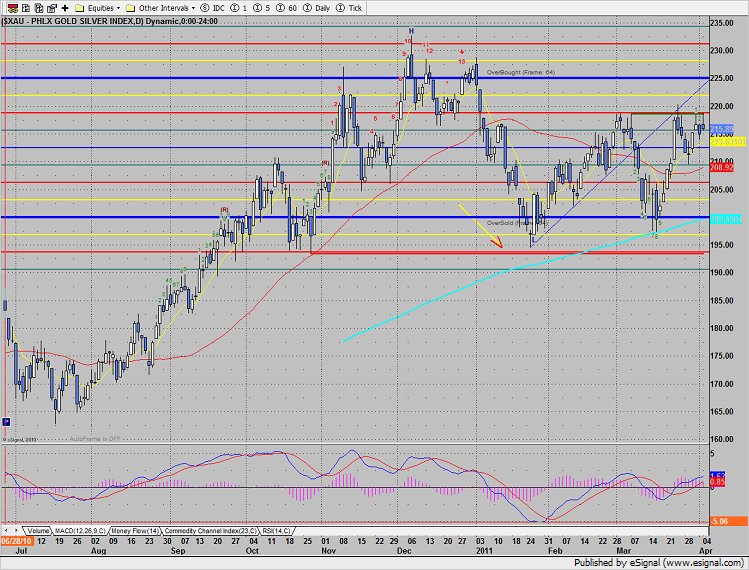
Task: Switch to the Money Flow(14) tab
Action: tap(135, 531)
